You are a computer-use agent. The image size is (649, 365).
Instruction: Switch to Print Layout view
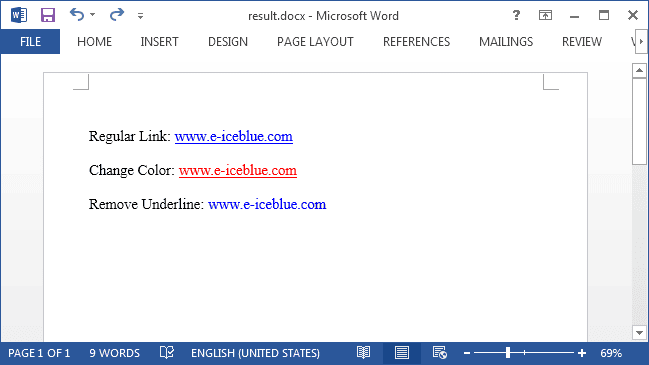[x=401, y=353]
